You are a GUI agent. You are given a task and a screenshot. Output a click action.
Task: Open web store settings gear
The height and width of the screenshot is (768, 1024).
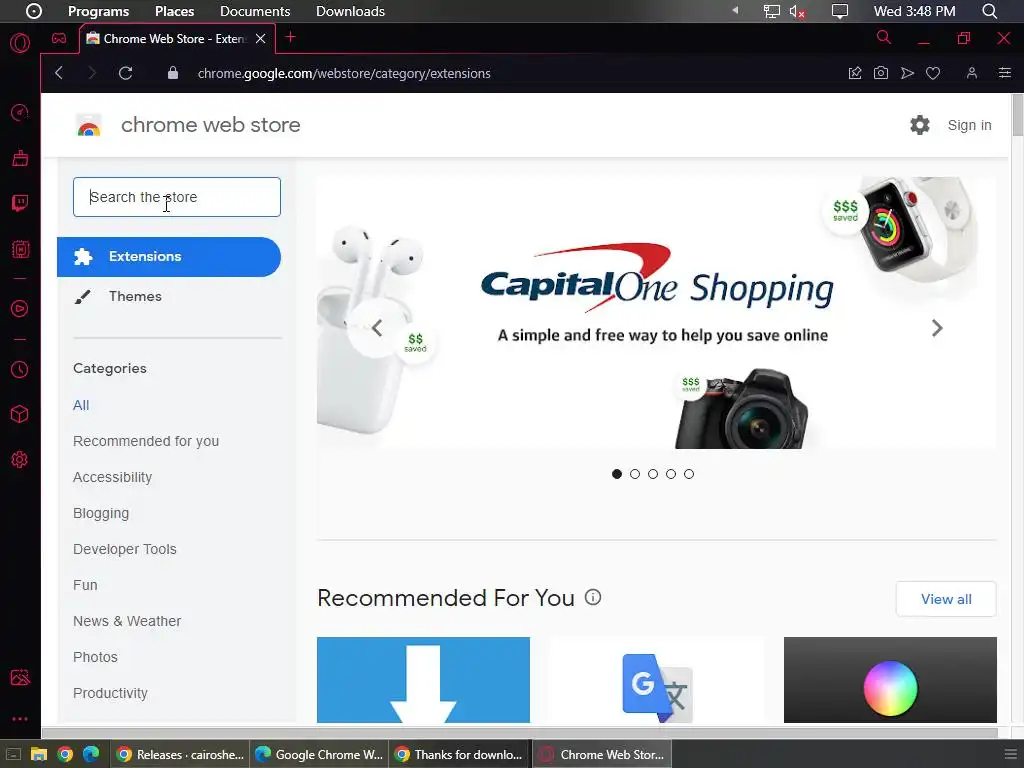tap(920, 125)
